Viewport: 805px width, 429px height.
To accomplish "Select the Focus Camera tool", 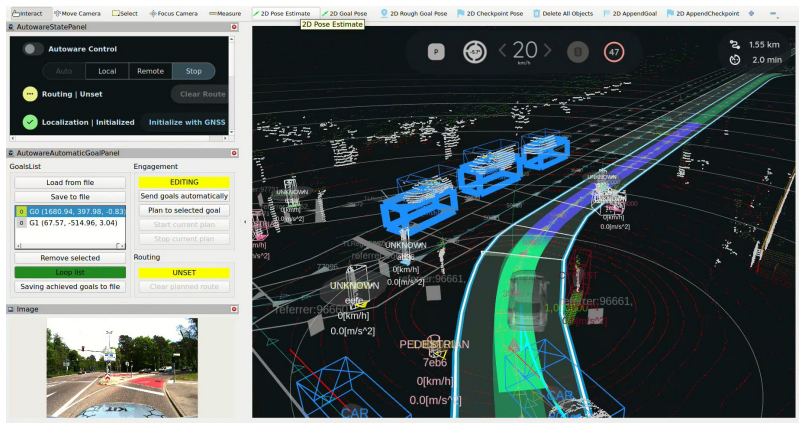I will tap(174, 13).
